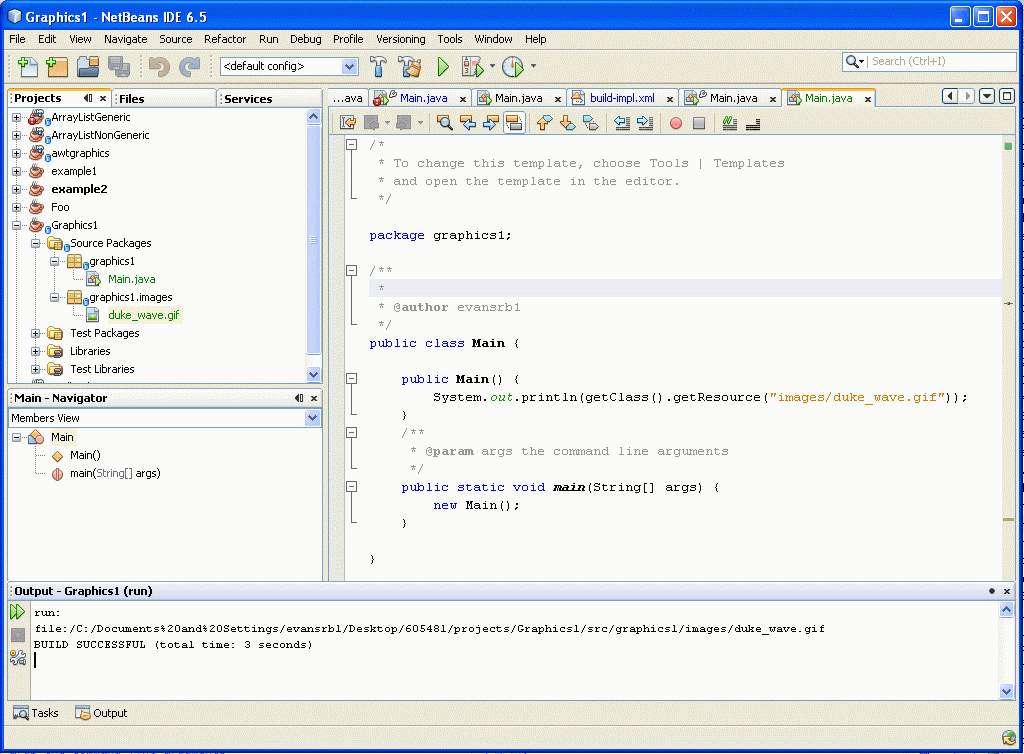
Task: Click the Save All icon
Action: pyautogui.click(x=119, y=67)
